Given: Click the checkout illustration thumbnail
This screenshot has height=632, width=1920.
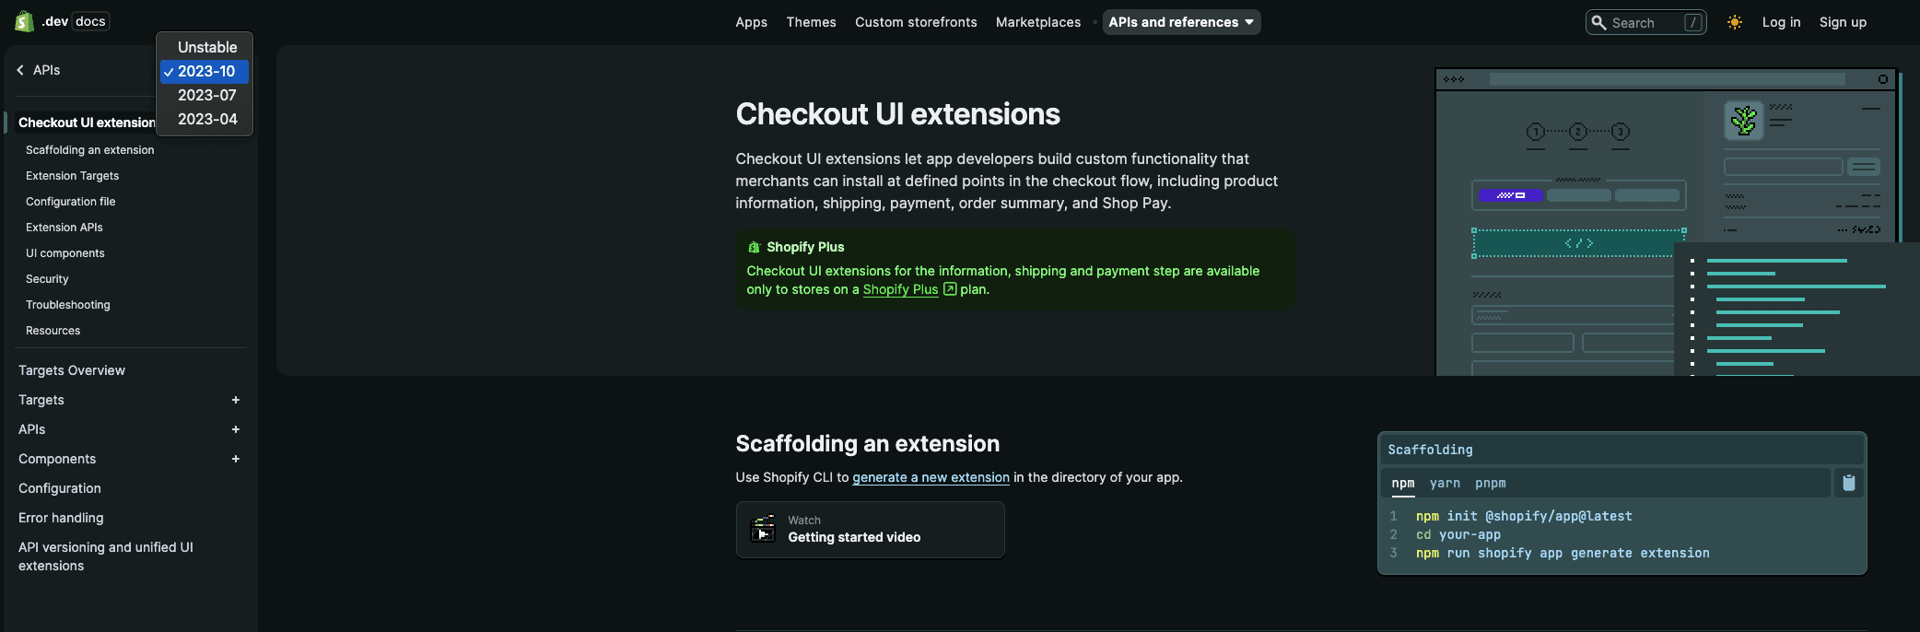Looking at the screenshot, I should (1677, 222).
